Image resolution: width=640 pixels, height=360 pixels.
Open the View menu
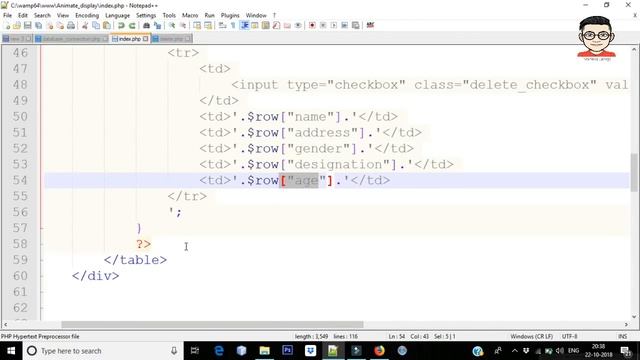click(63, 15)
